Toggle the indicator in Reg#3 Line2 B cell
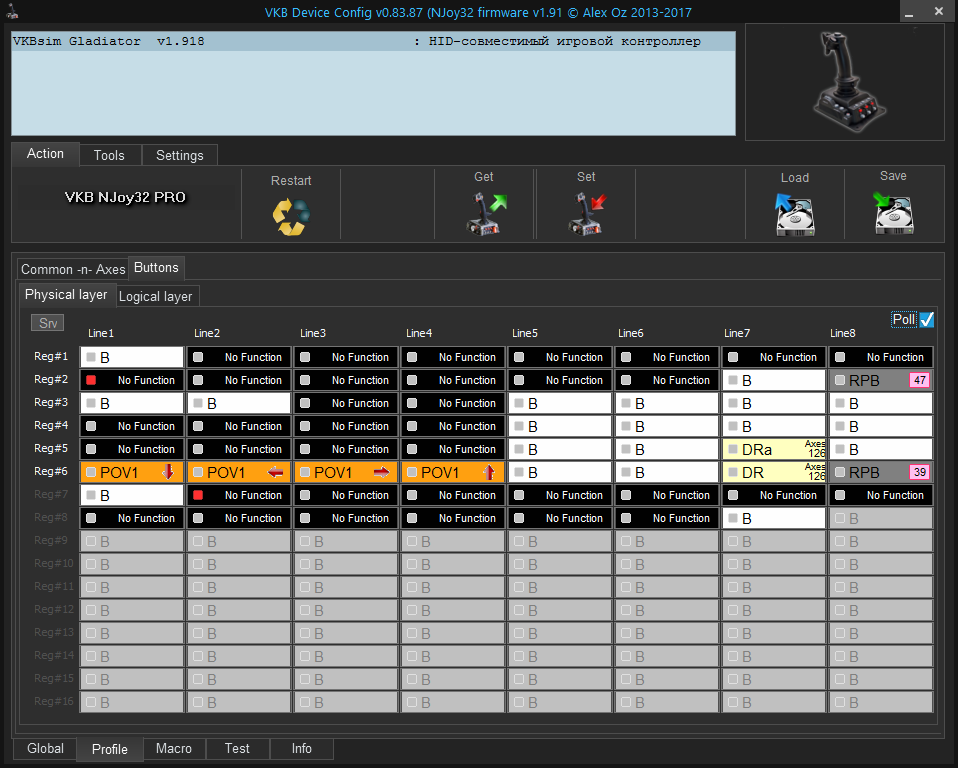The width and height of the screenshot is (958, 768). (x=198, y=403)
